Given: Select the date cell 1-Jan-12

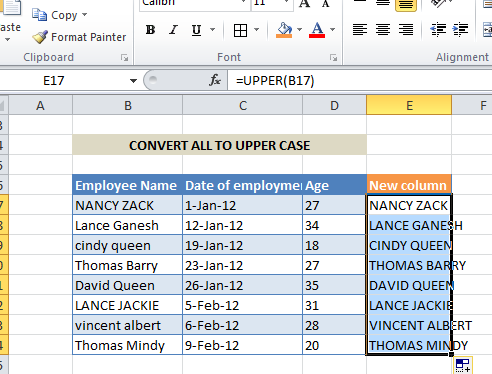Looking at the screenshot, I should [243, 205].
